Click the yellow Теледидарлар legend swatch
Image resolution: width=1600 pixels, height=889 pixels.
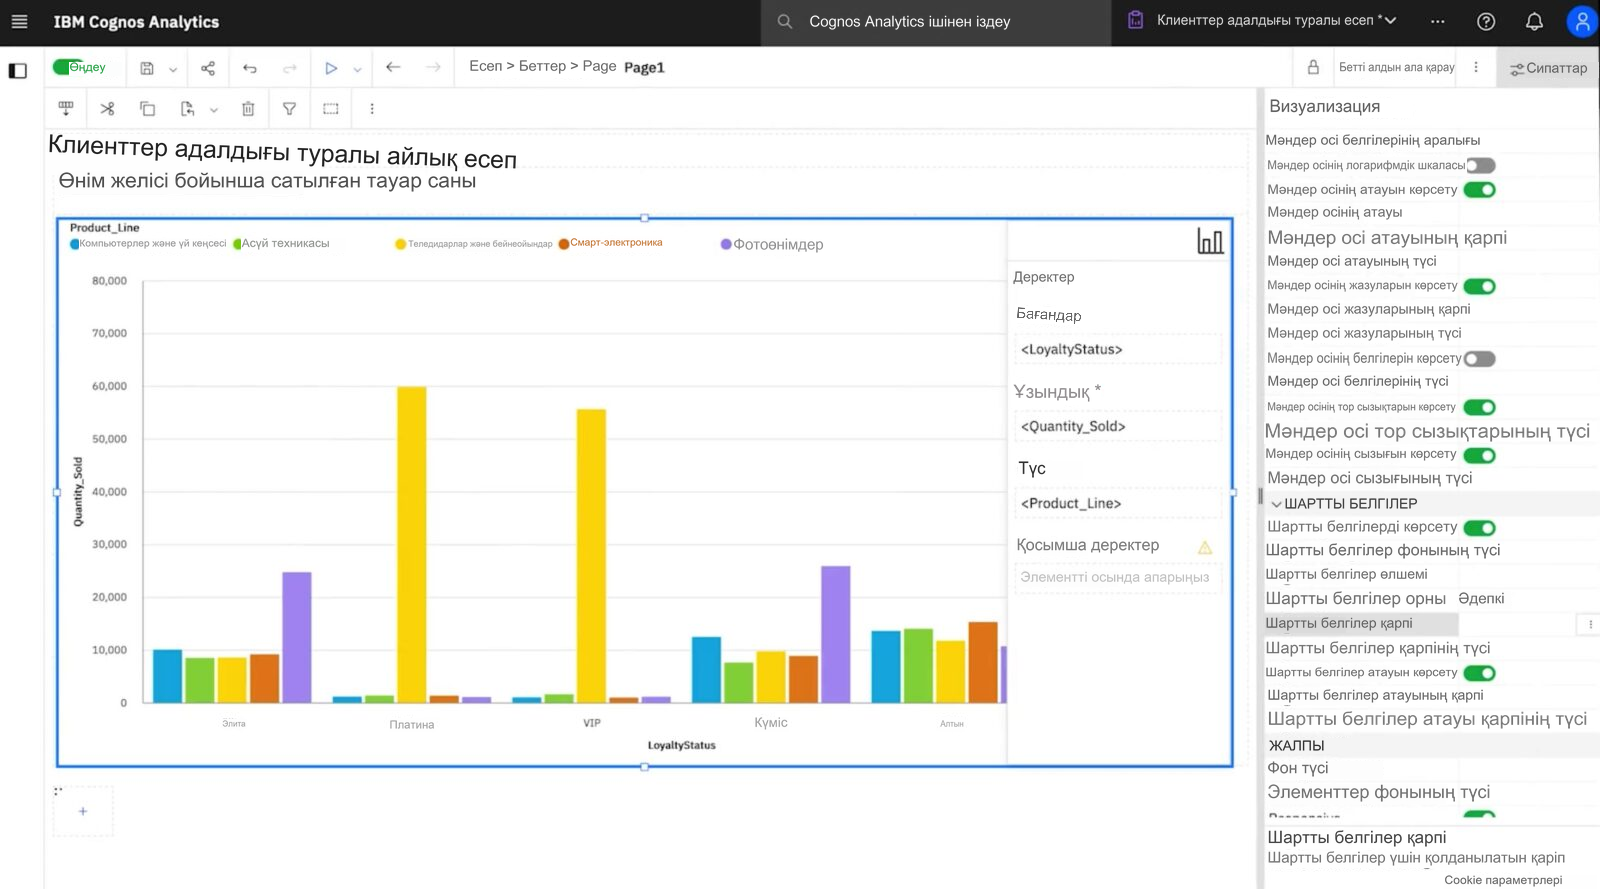[x=401, y=244]
